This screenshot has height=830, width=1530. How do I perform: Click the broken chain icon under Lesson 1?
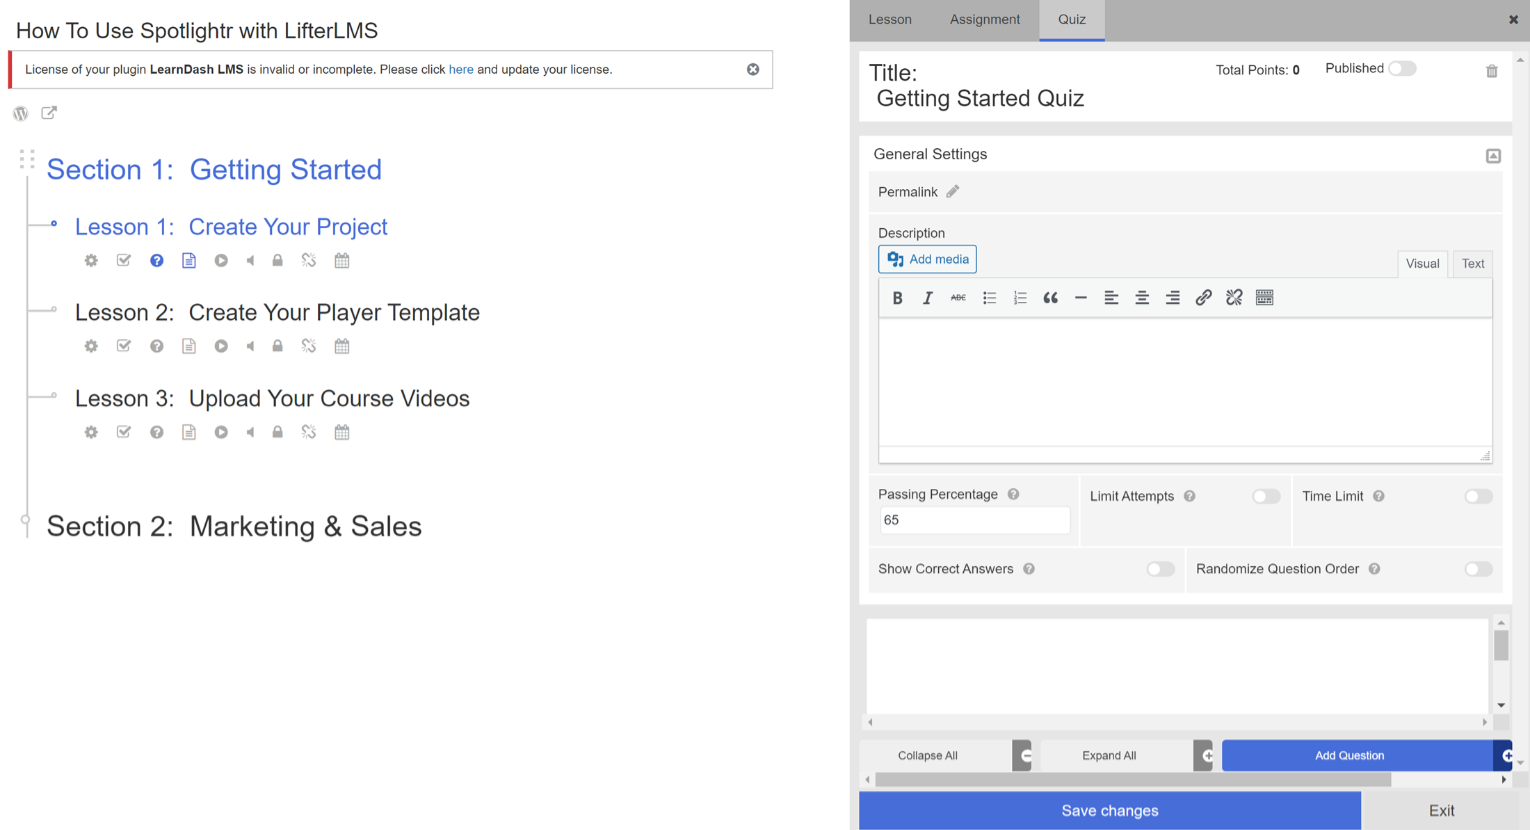pos(309,261)
